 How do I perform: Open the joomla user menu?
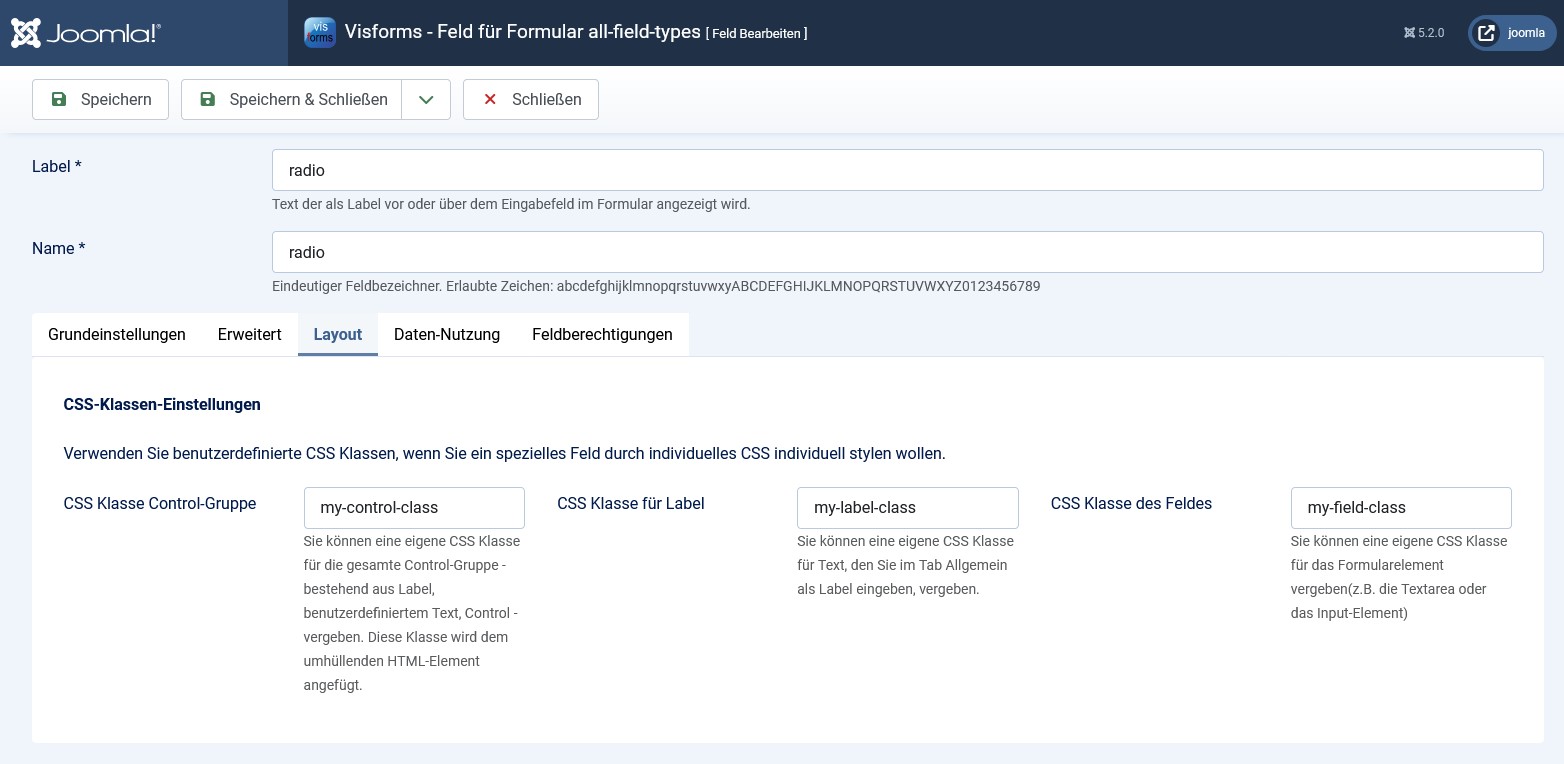point(1512,33)
